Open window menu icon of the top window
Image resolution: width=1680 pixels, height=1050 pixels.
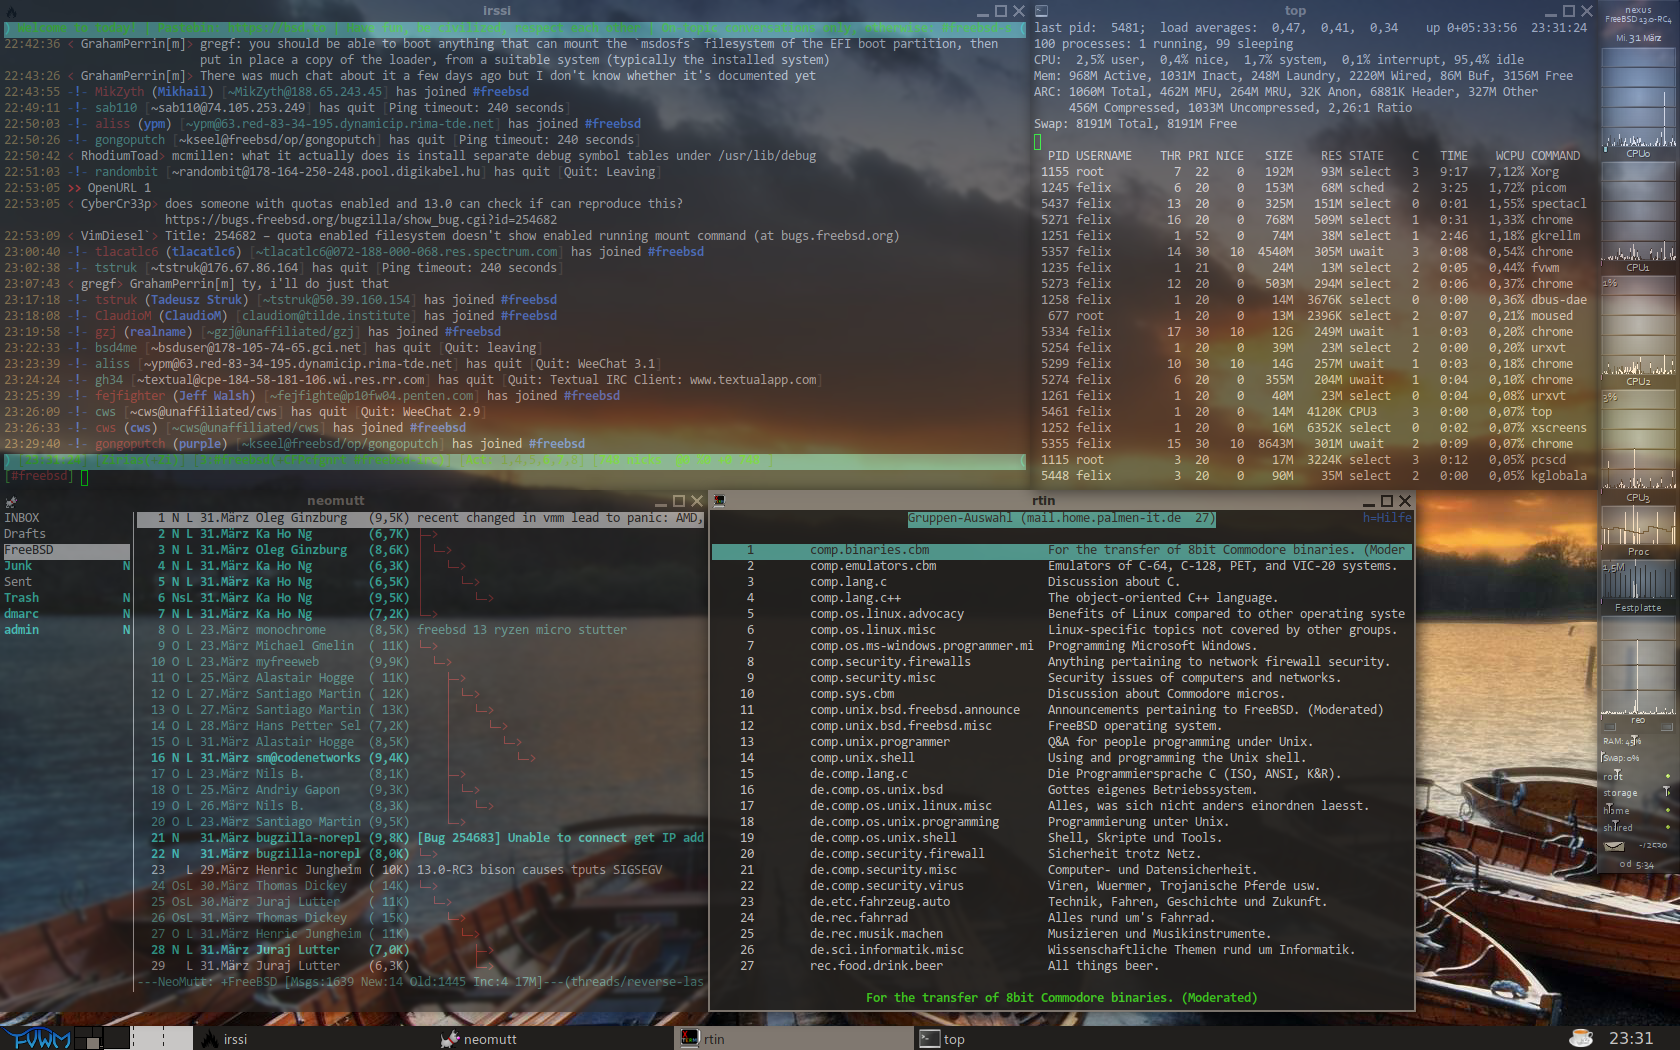point(1042,11)
